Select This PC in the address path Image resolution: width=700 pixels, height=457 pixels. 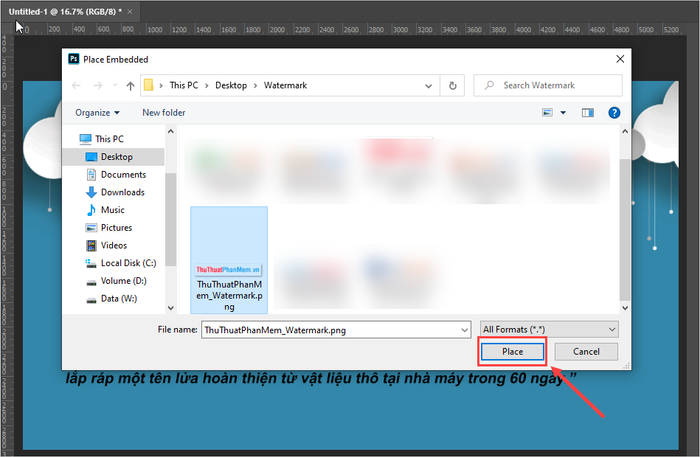(x=184, y=85)
